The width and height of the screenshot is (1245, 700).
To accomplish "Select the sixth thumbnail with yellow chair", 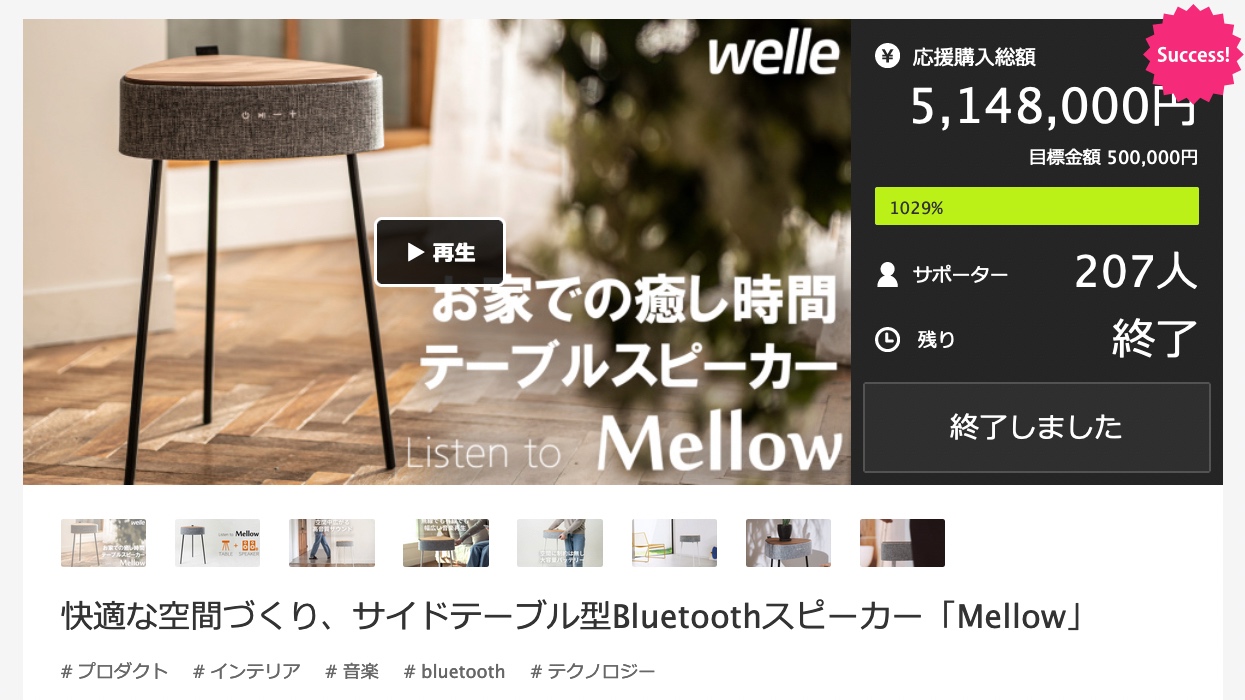I will 674,543.
